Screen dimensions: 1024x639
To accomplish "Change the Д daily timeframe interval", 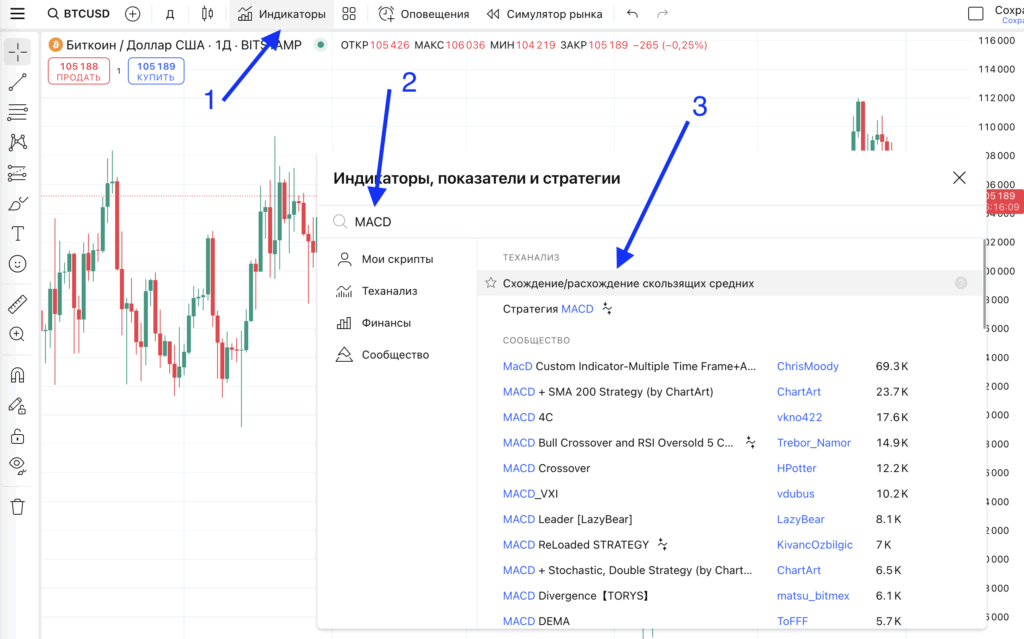I will 170,14.
